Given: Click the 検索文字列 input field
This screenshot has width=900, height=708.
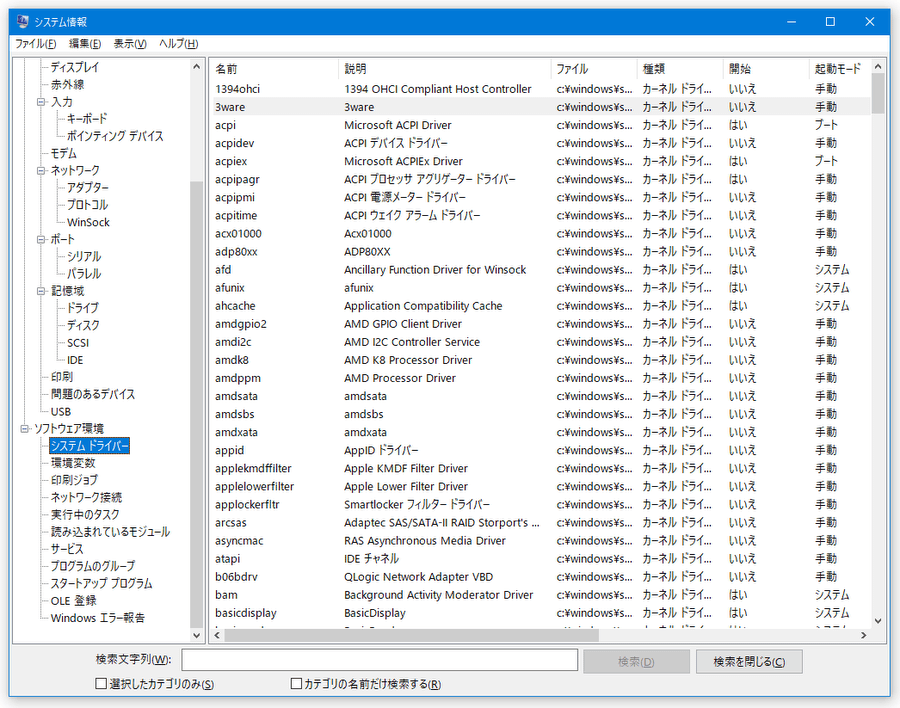Looking at the screenshot, I should tap(379, 660).
